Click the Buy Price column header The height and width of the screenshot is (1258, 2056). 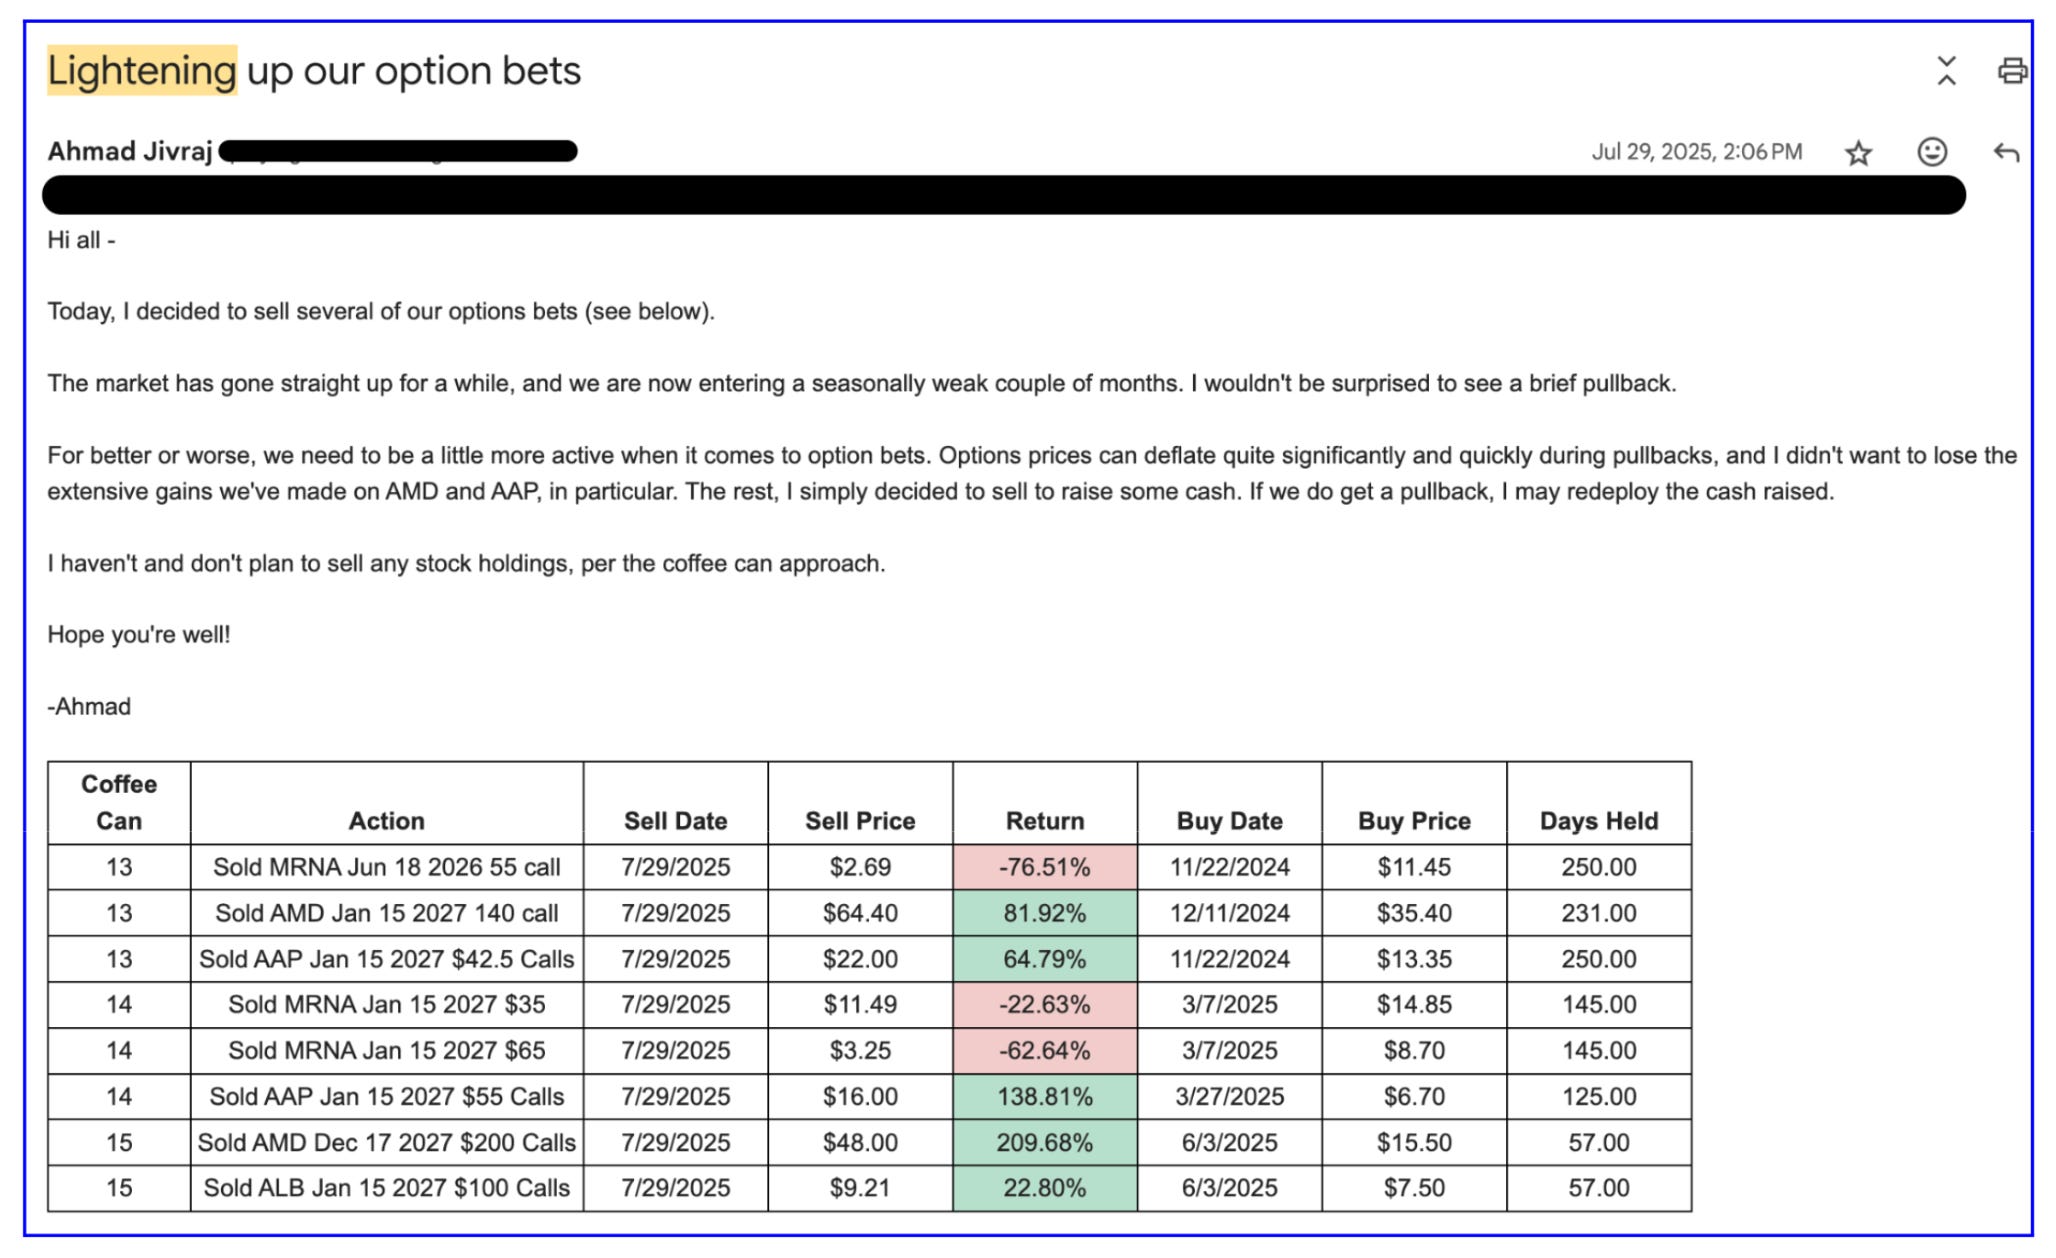1413,821
